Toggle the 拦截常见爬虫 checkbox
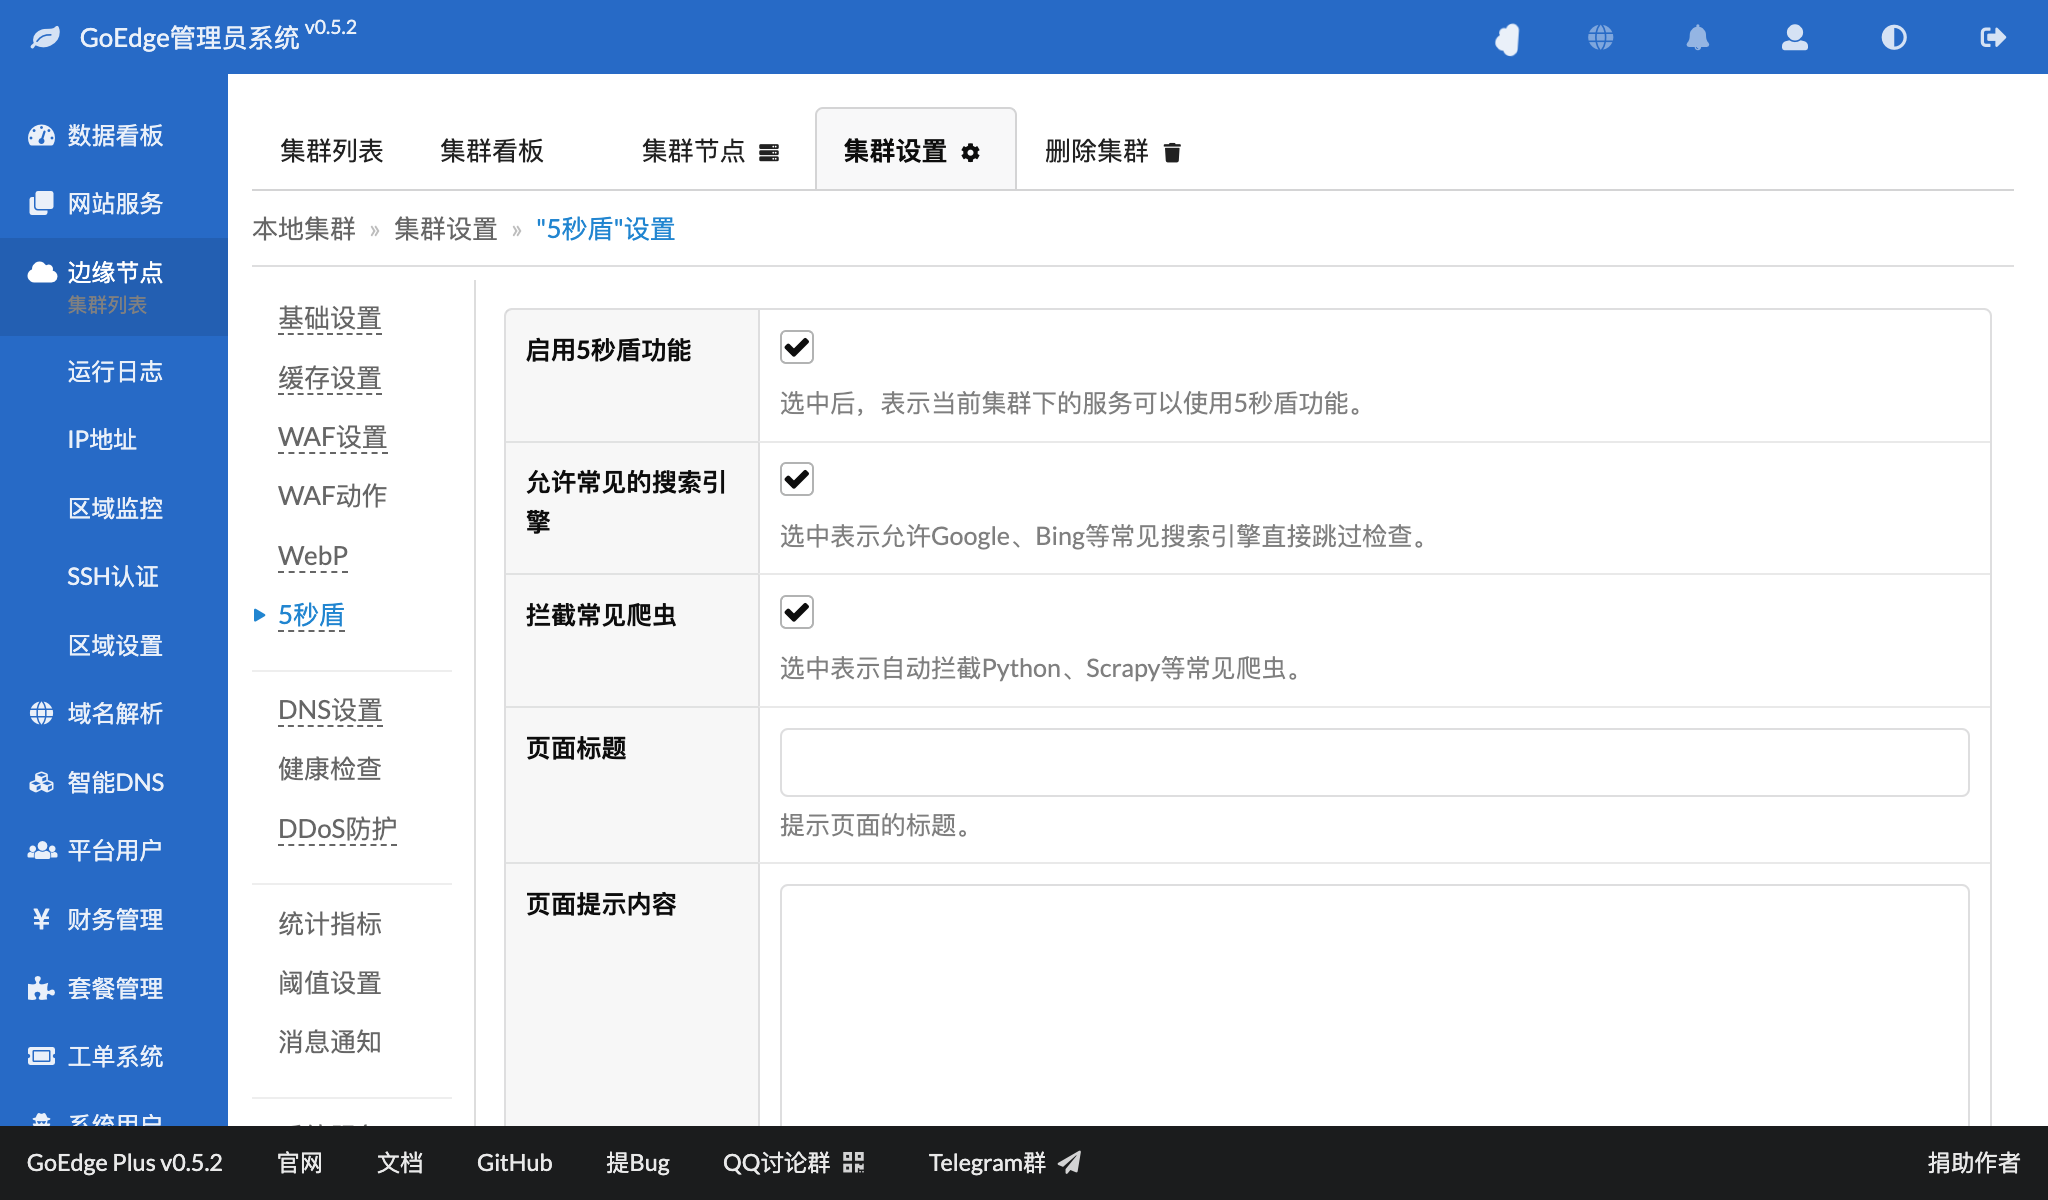The image size is (2048, 1200). [x=797, y=612]
